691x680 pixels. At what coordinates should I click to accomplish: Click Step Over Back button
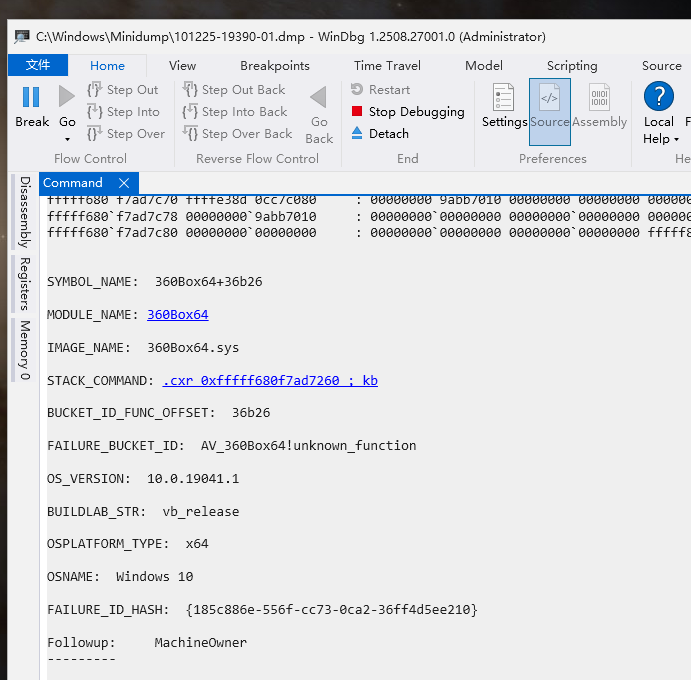pyautogui.click(x=238, y=134)
